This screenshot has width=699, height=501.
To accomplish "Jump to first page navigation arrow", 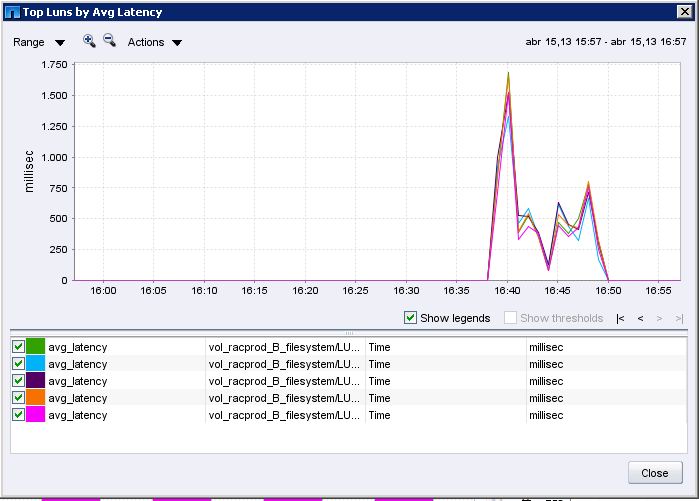I will click(x=621, y=318).
